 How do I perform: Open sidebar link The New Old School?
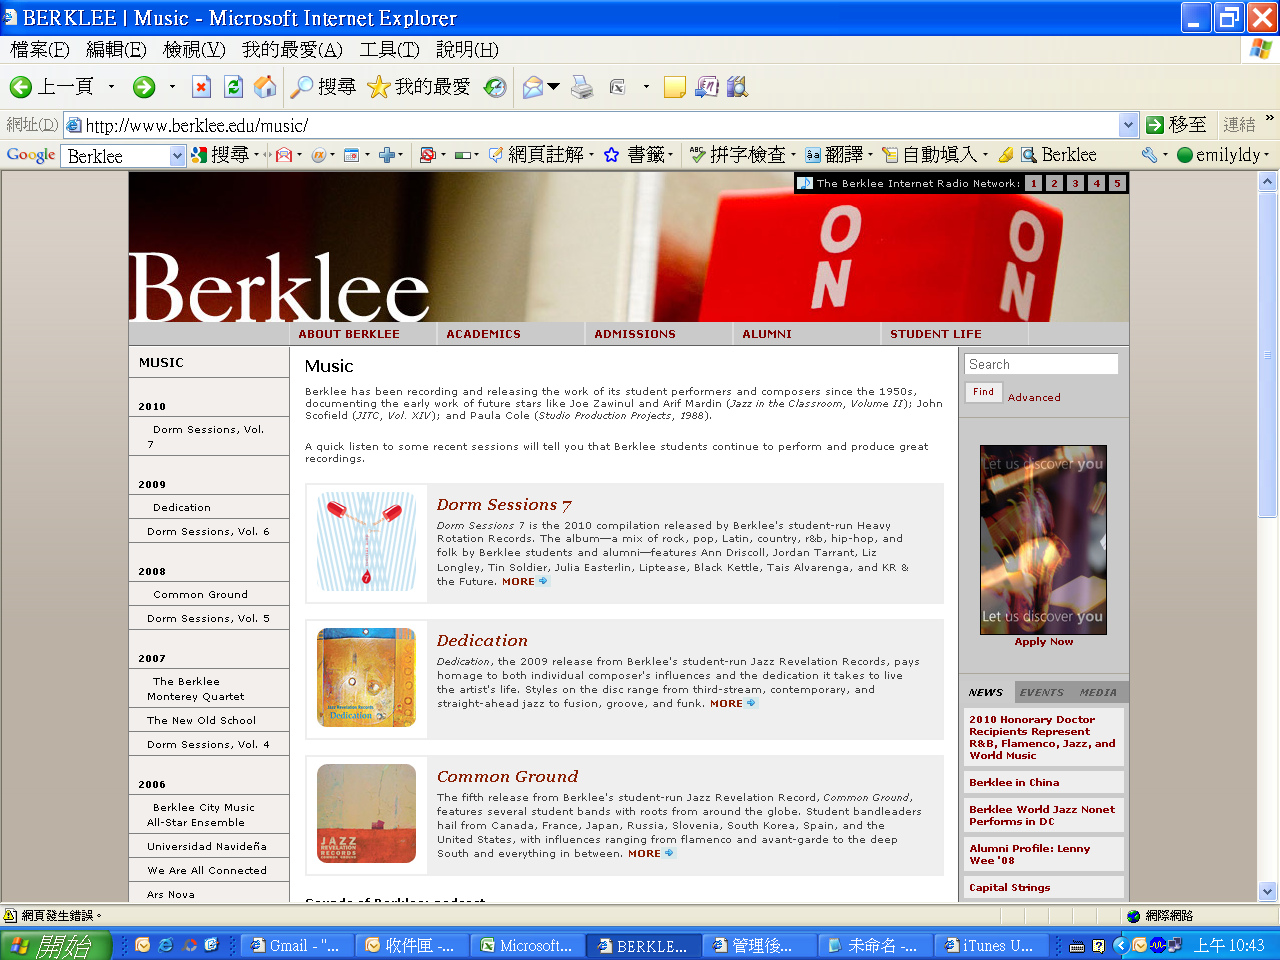[x=201, y=720]
